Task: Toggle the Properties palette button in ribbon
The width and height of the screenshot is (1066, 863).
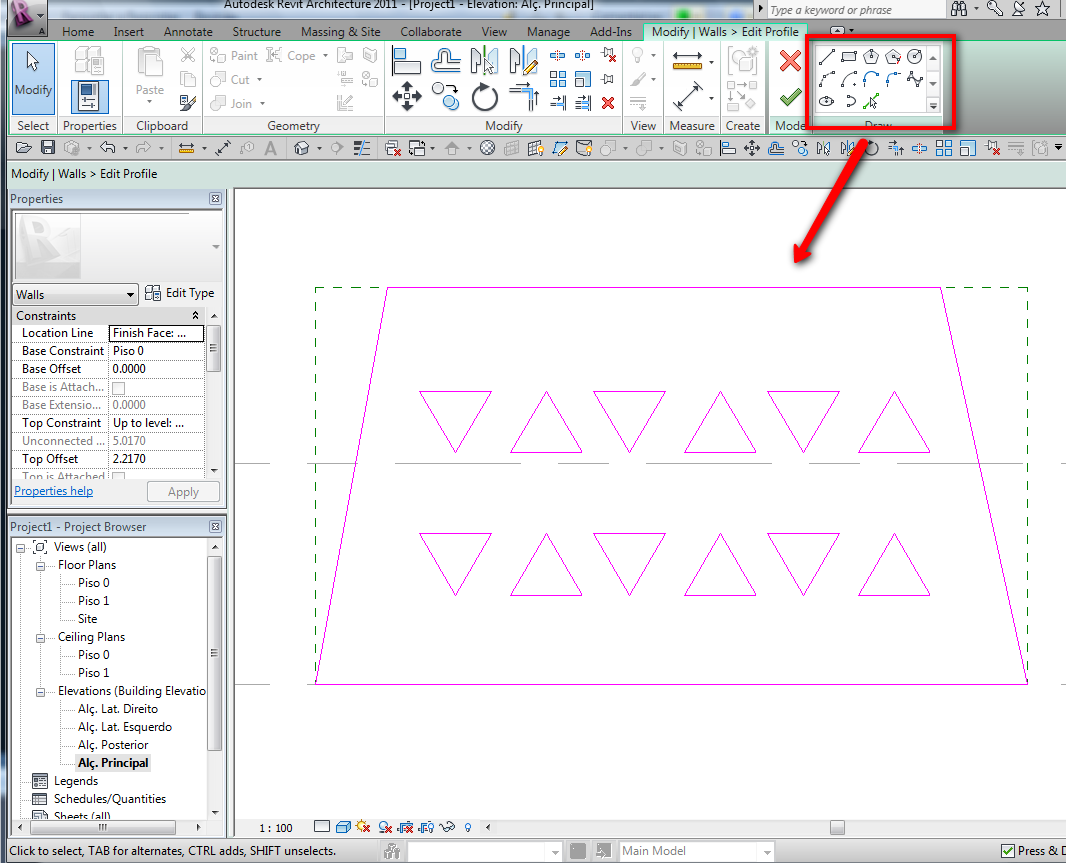Action: pyautogui.click(x=90, y=97)
